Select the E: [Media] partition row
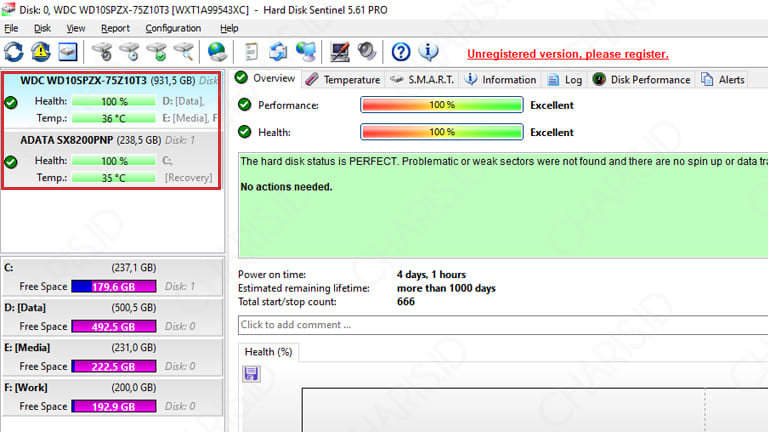 113,357
